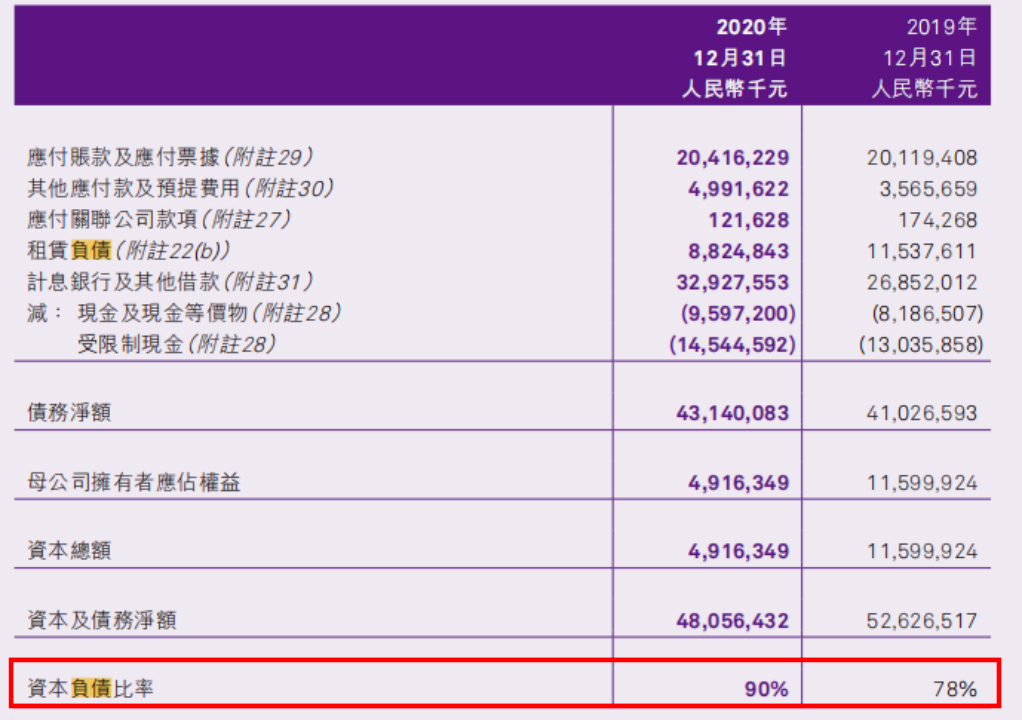Click the value 20,416,229
This screenshot has height=720, width=1022.
(733, 158)
